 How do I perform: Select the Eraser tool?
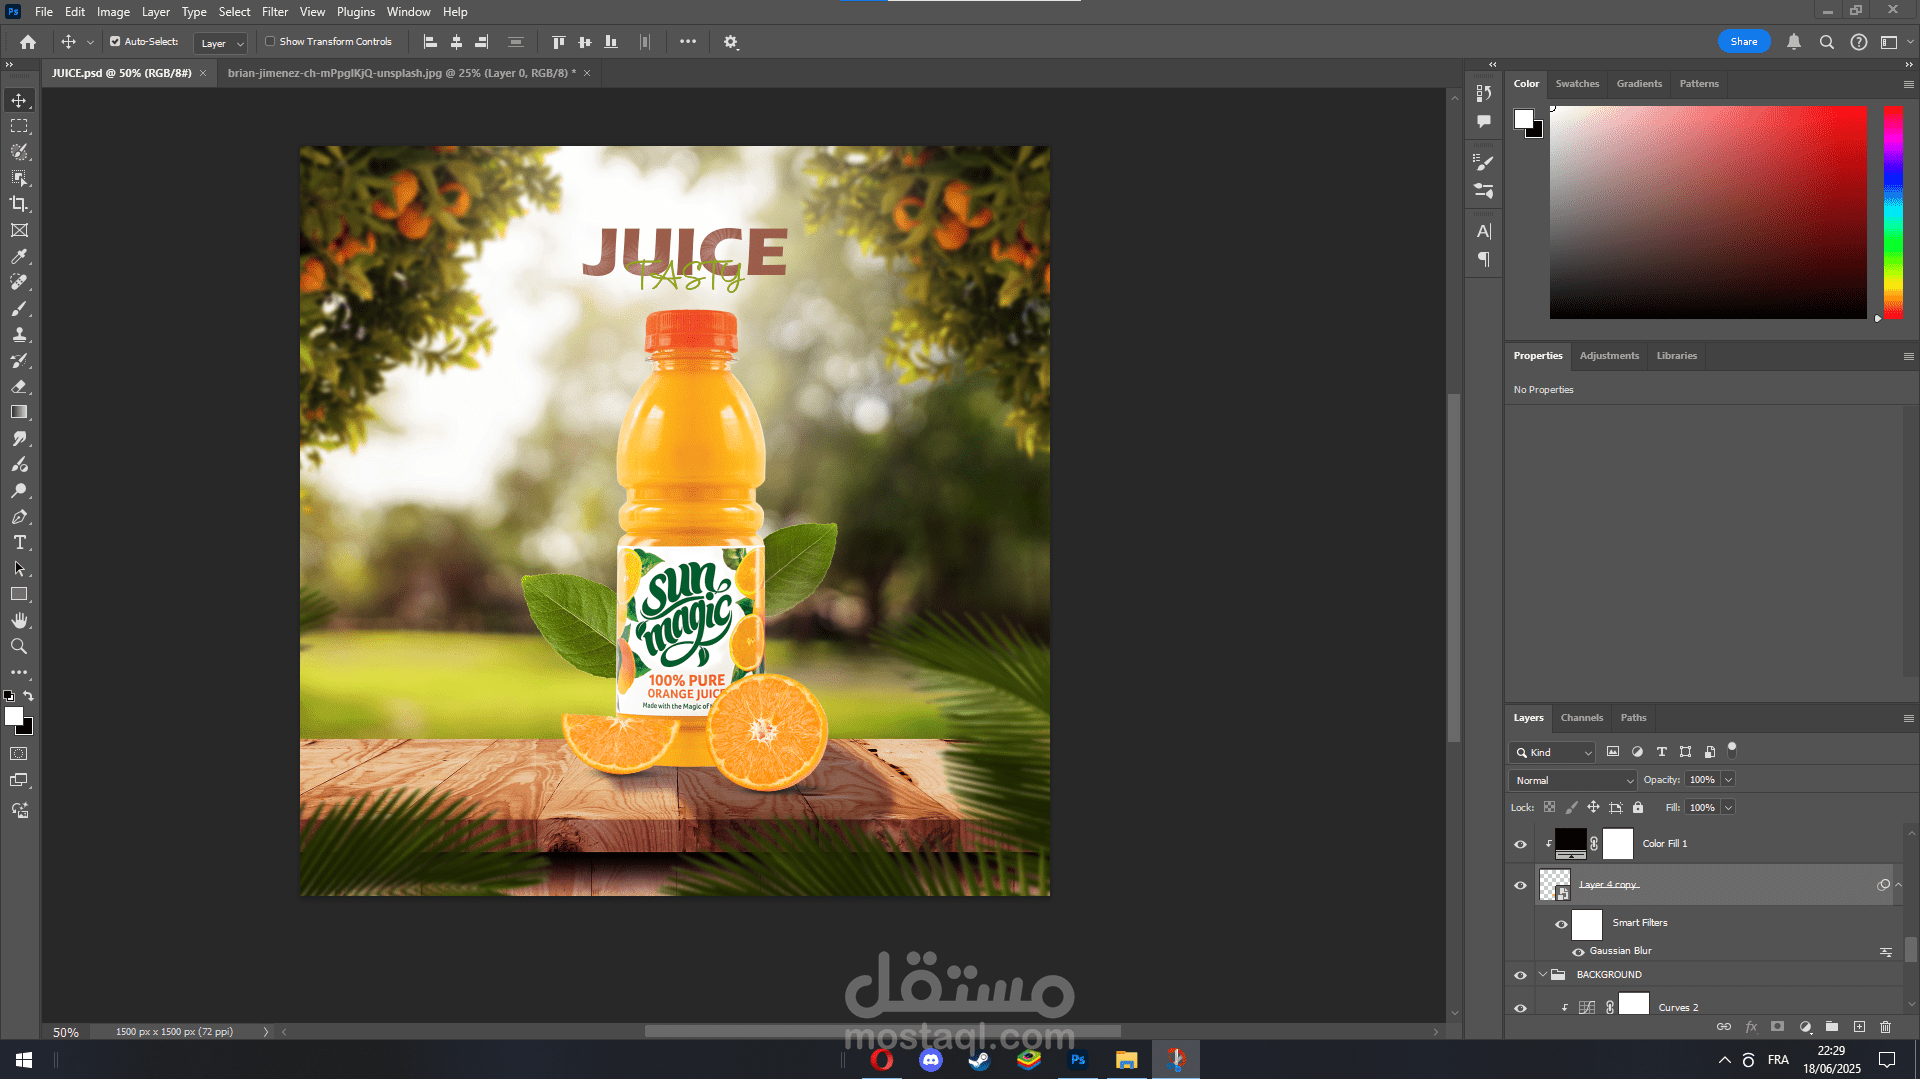pyautogui.click(x=19, y=386)
